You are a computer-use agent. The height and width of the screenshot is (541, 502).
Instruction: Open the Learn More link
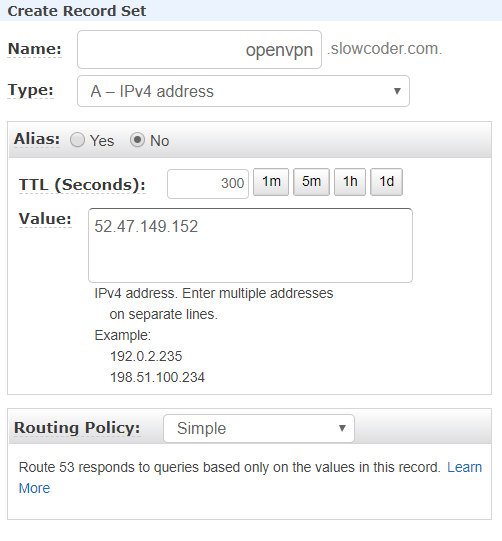[x=464, y=467]
